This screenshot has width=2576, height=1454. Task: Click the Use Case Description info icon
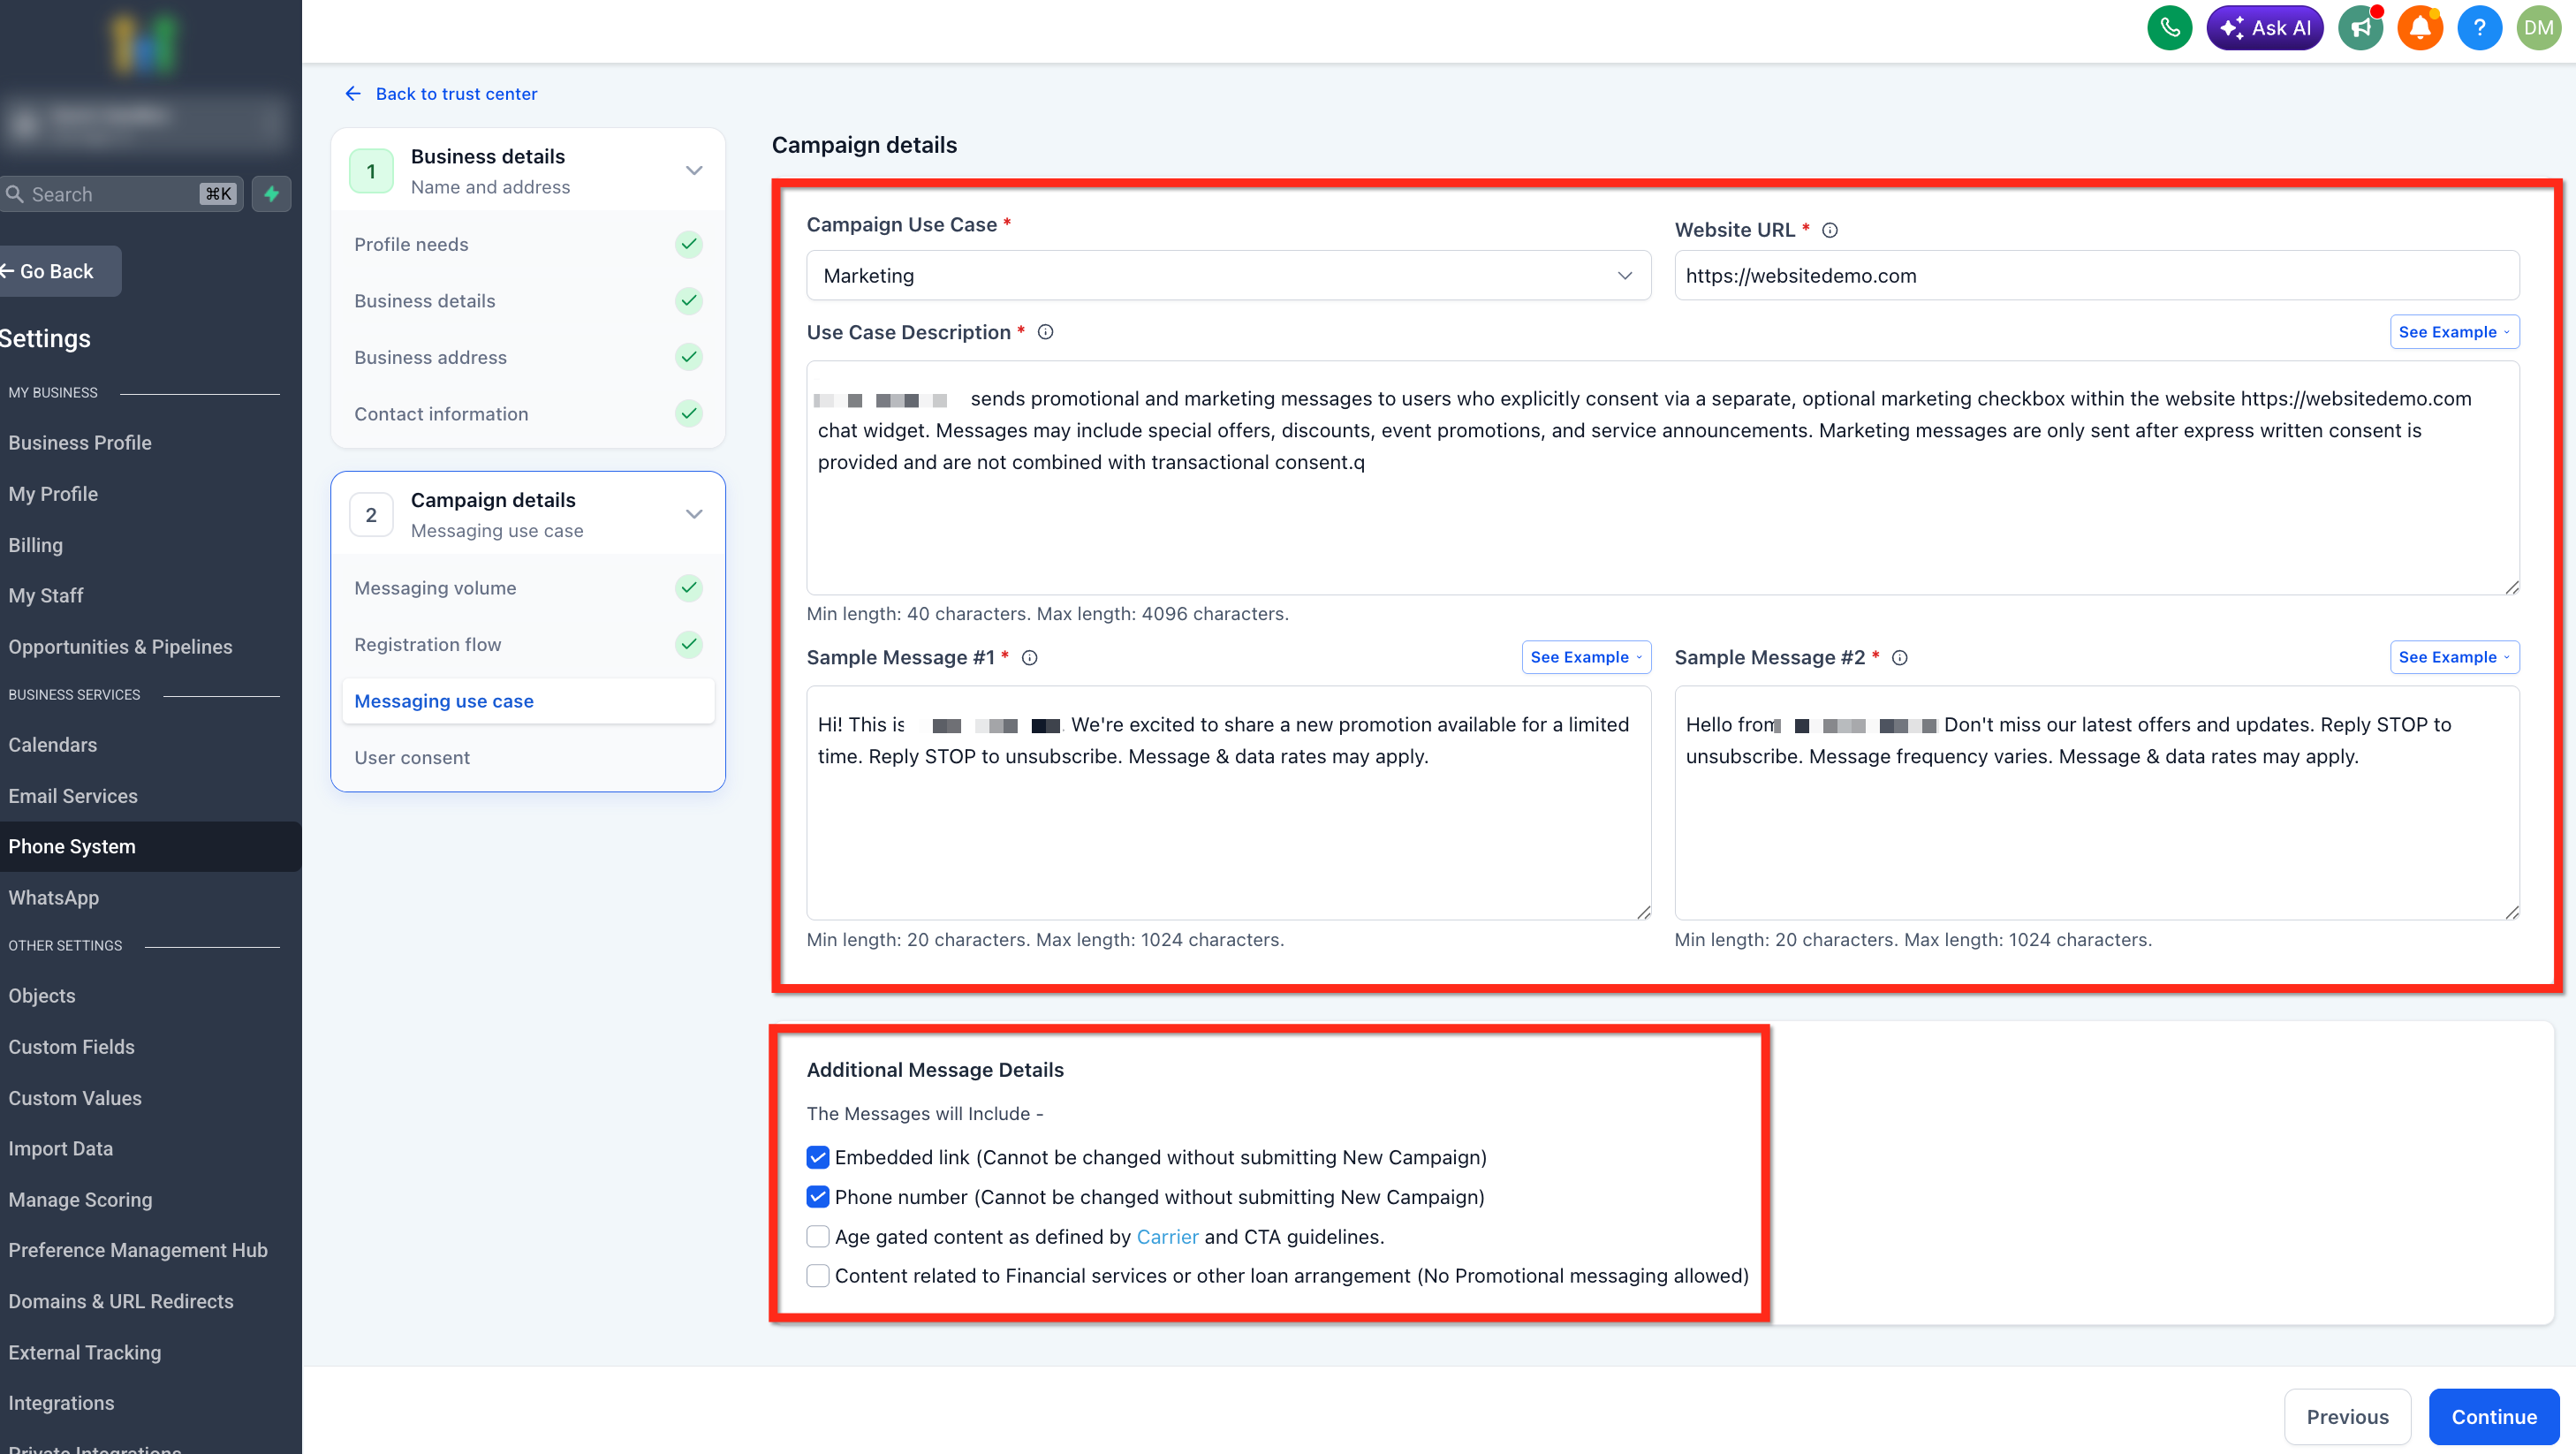pos(1045,332)
